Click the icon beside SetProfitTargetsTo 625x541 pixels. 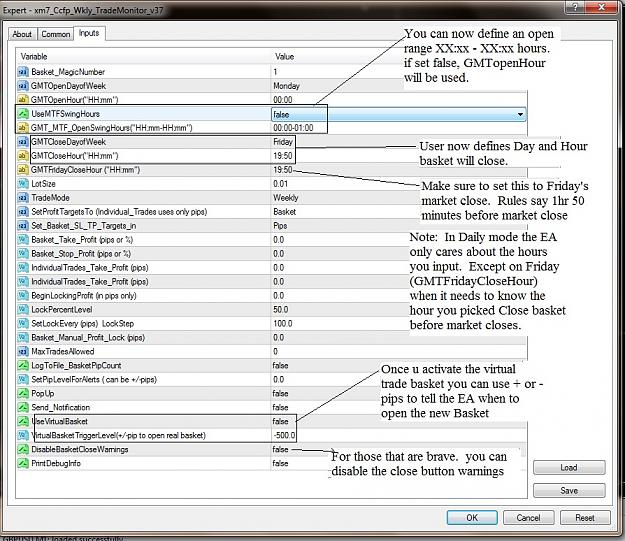pyautogui.click(x=23, y=212)
